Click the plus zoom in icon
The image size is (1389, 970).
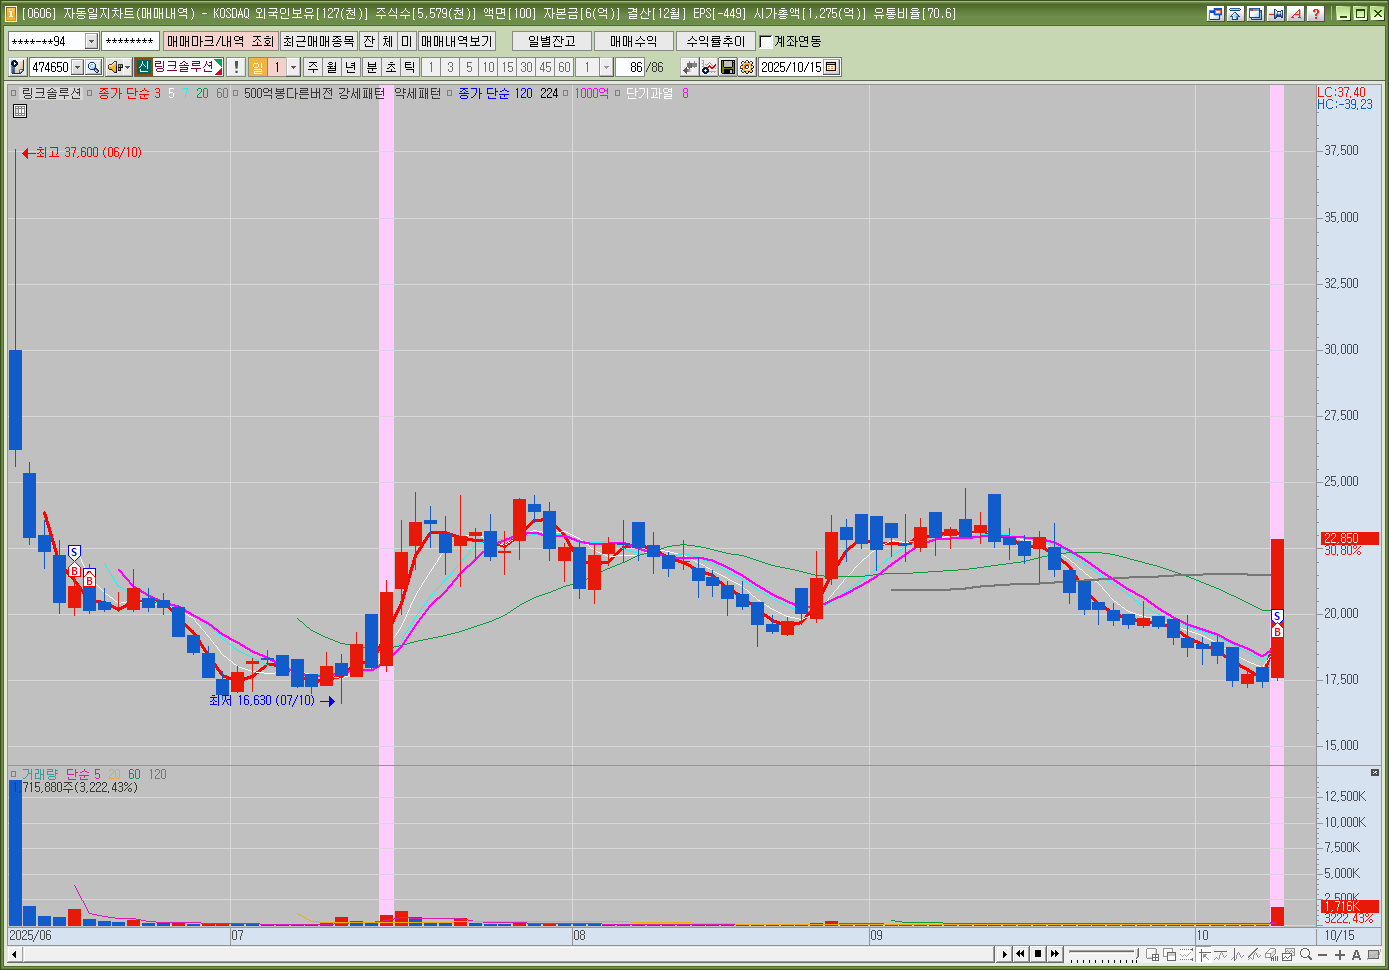pos(1340,954)
